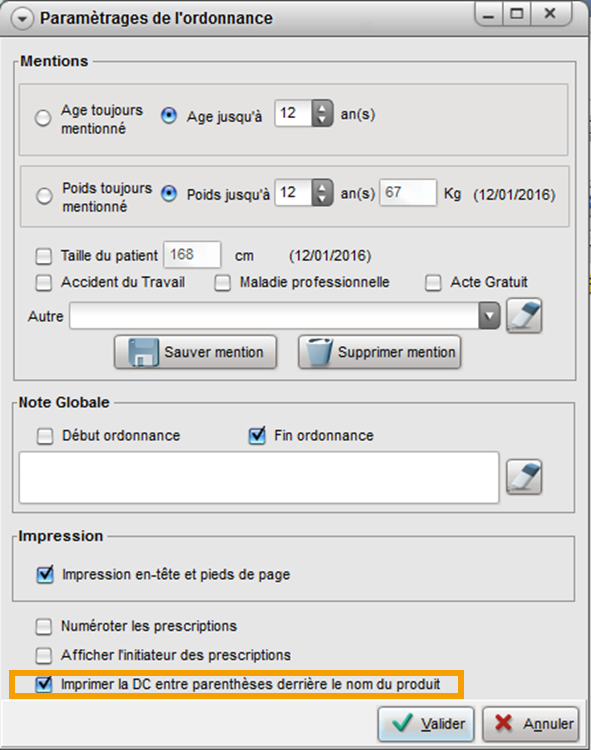Check the Taille du patient box
Viewport: 591px width, 750px height.
tap(44, 256)
